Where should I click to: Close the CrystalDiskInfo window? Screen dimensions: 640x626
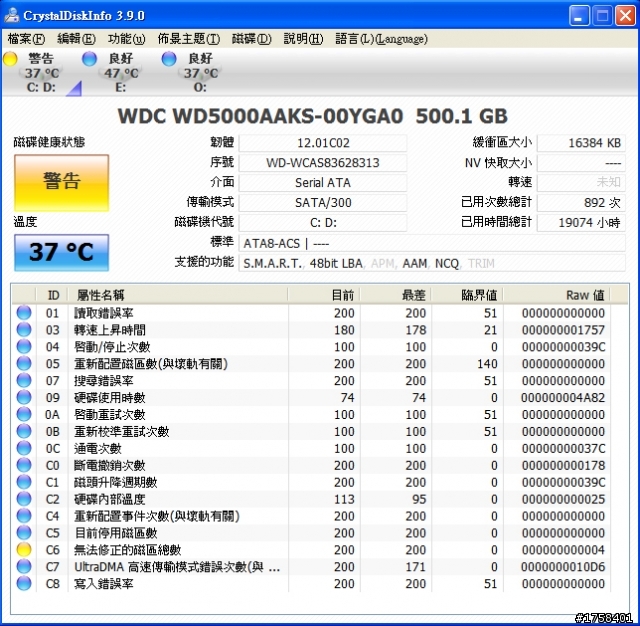click(626, 16)
